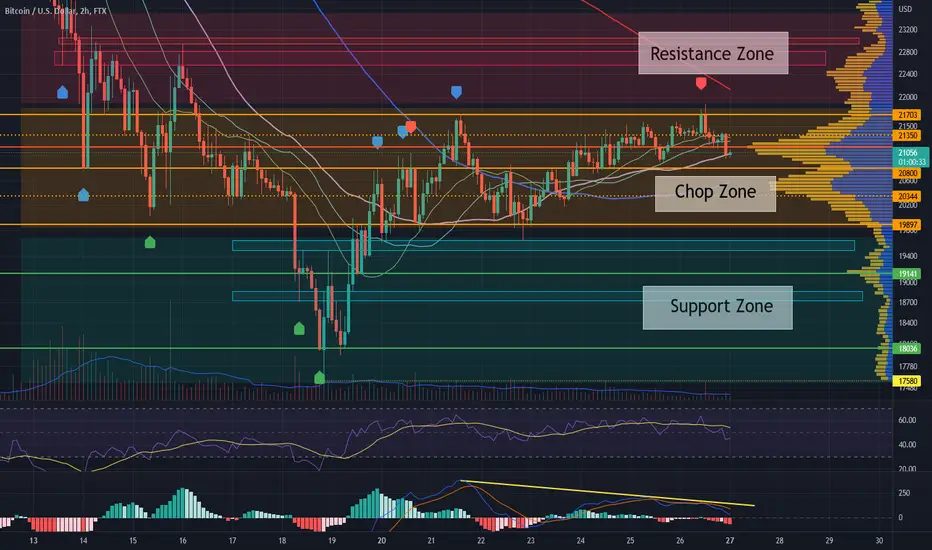
Task: Select the red descending trendline near Resistance Zone
Action: click(x=656, y=45)
